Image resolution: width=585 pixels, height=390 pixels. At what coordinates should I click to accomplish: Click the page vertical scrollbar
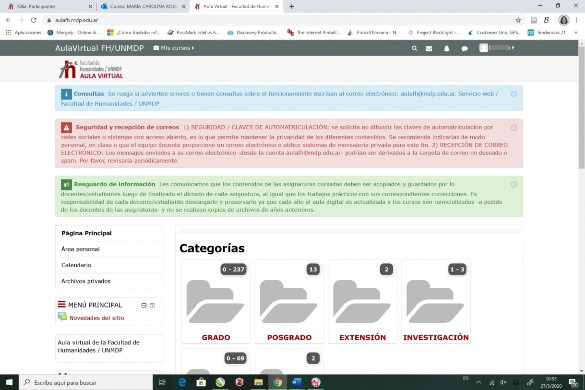click(582, 108)
